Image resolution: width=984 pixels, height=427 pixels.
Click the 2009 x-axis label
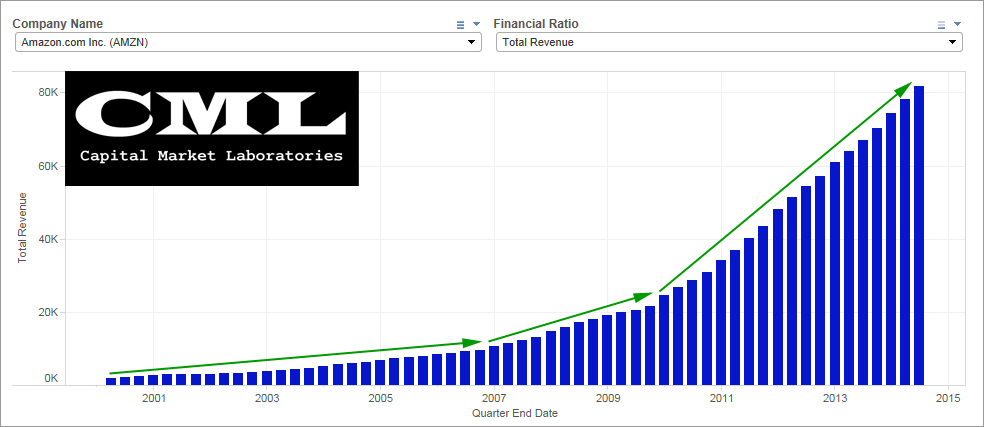(x=607, y=399)
